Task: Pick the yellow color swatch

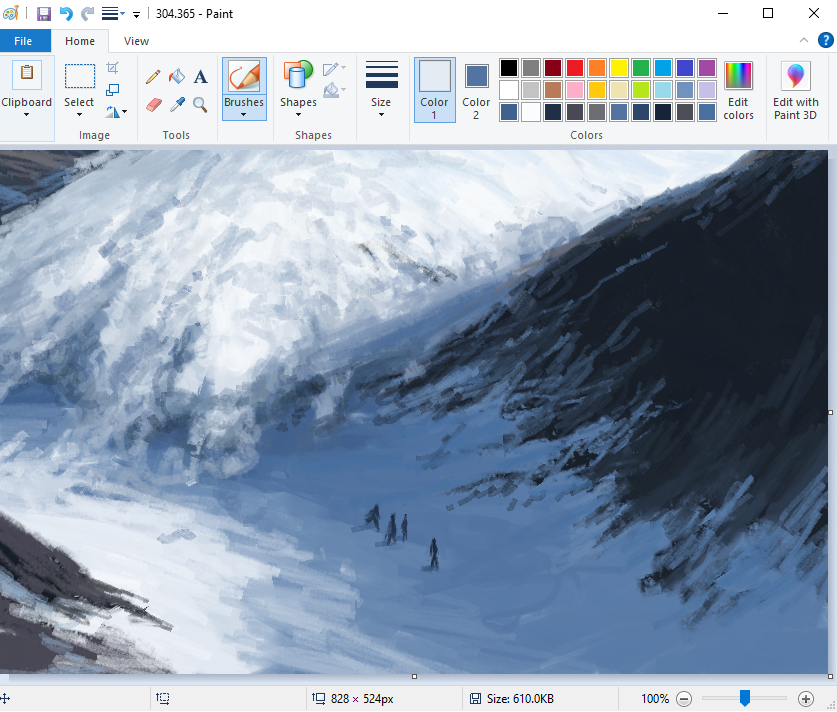Action: (x=619, y=68)
